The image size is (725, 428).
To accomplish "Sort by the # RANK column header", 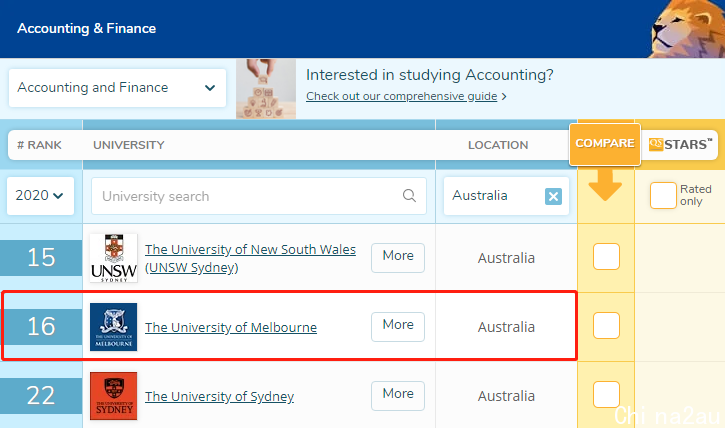I will [x=39, y=145].
